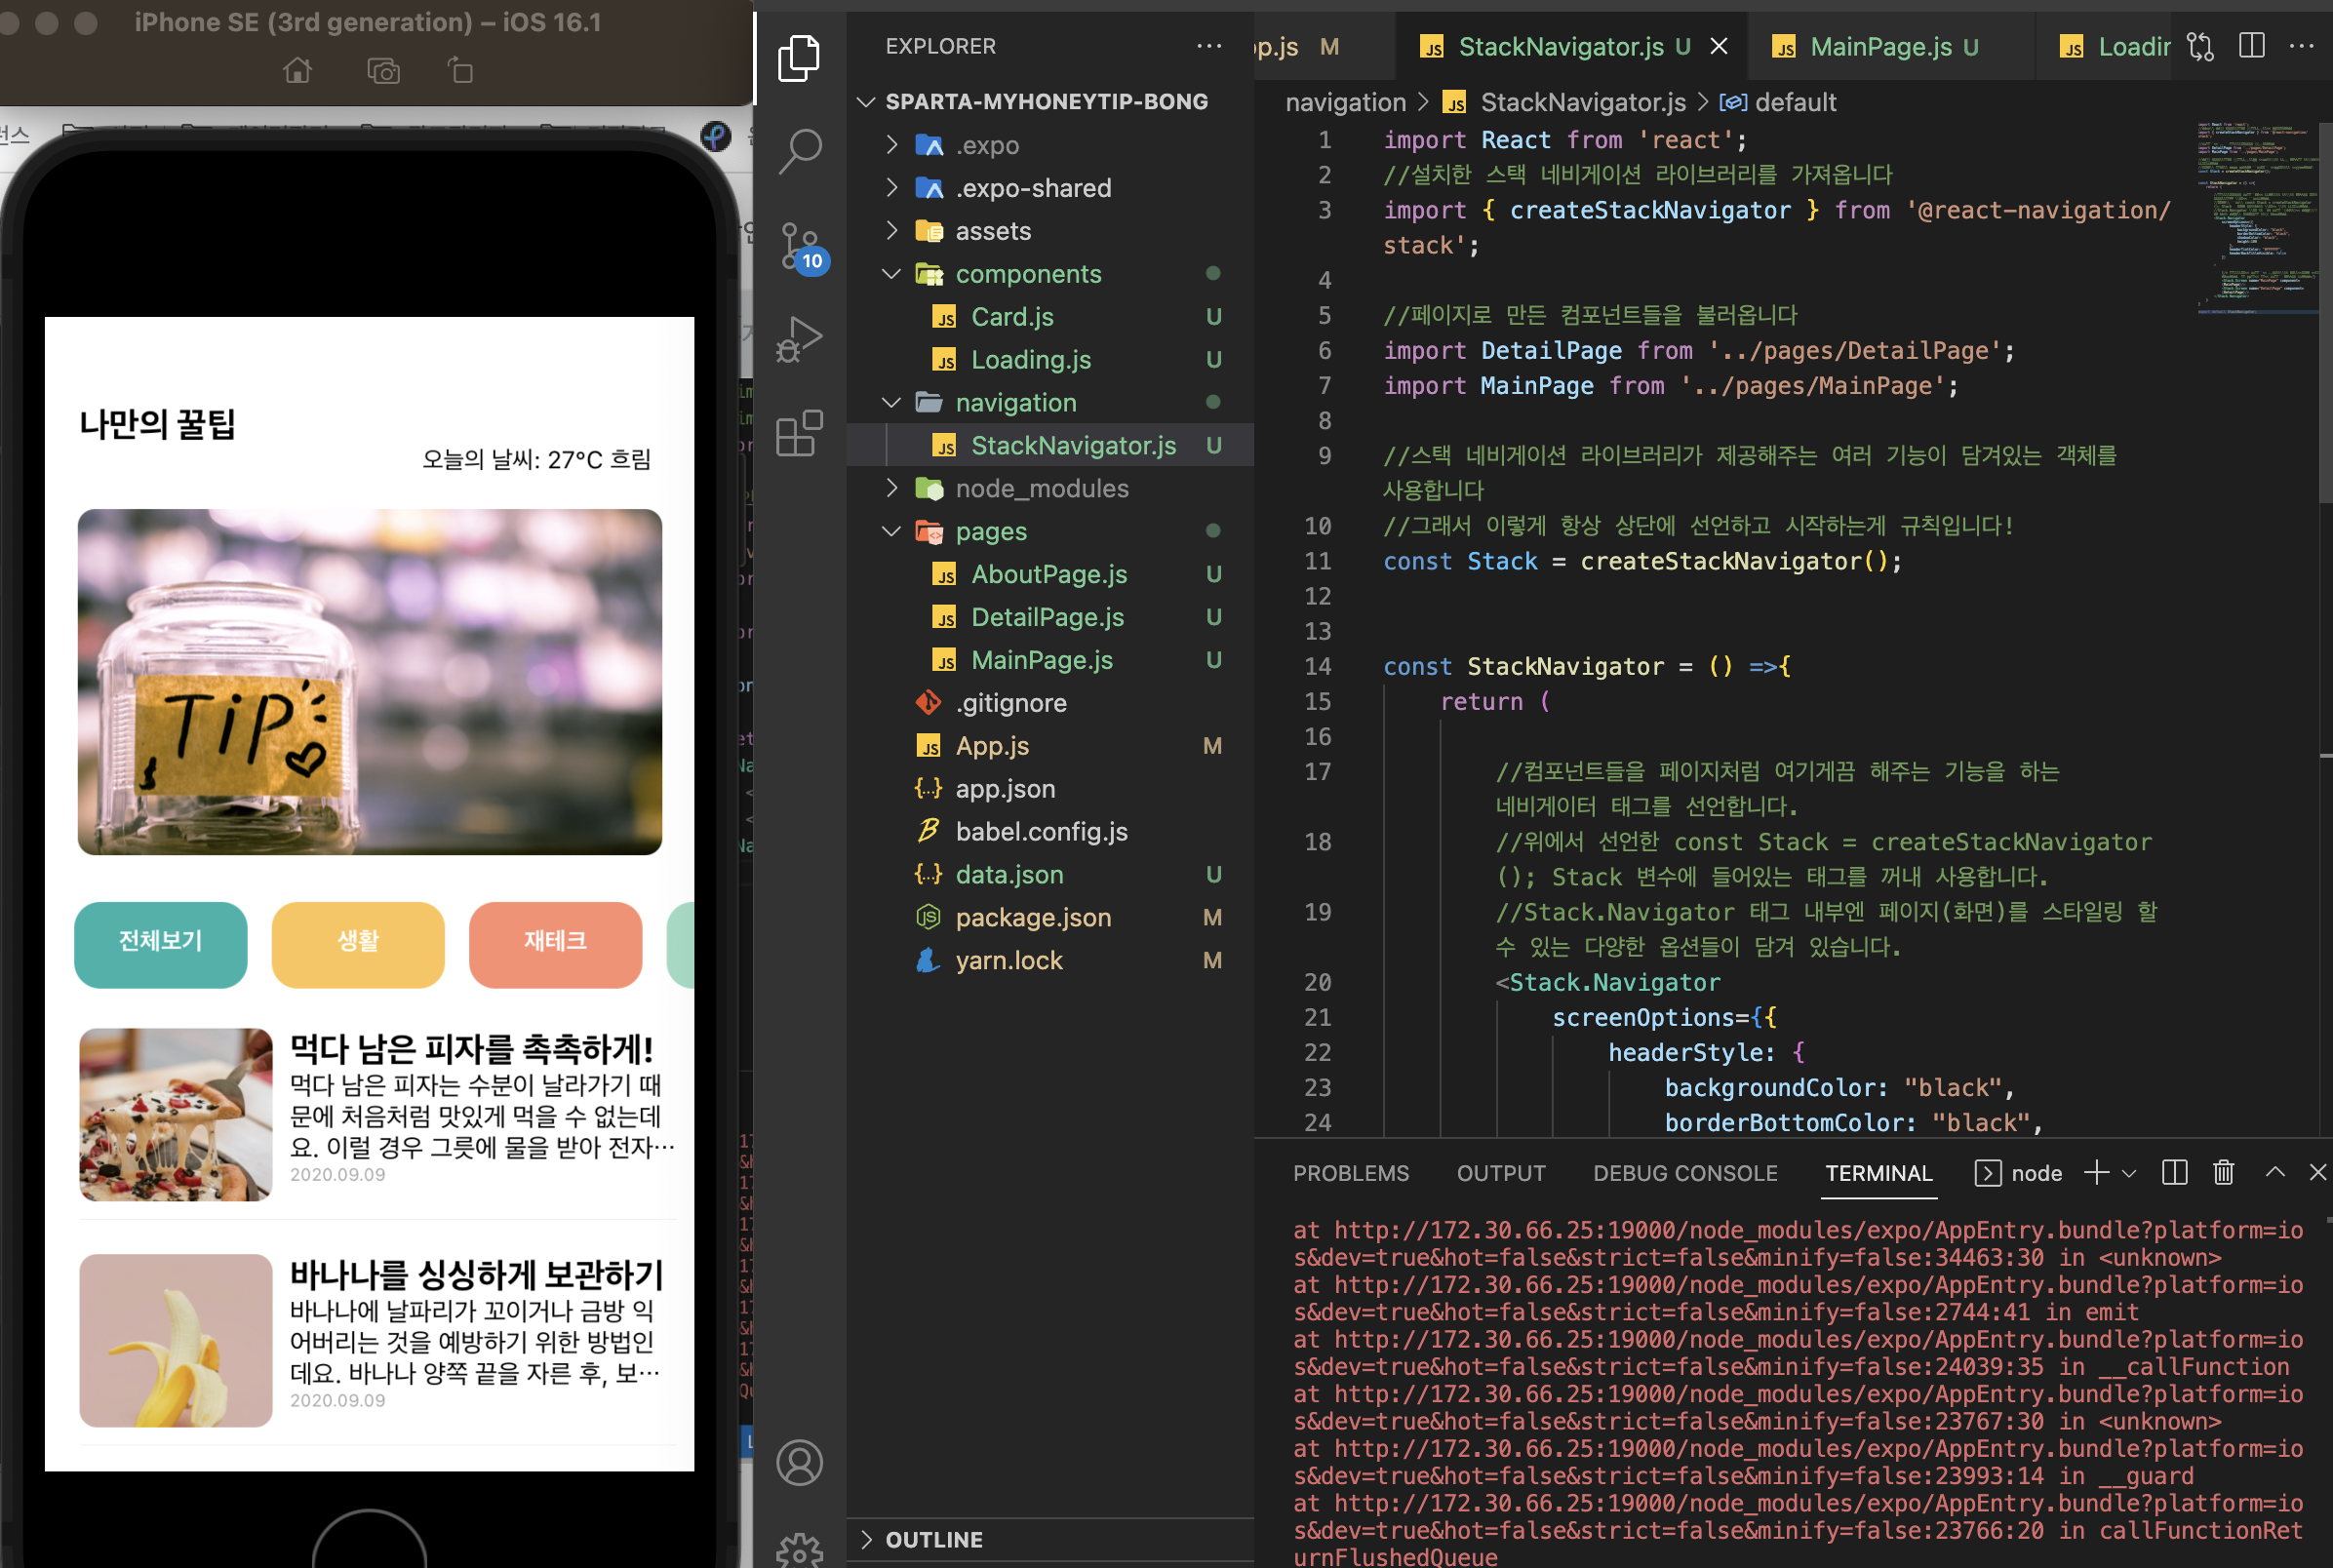Screen dimensions: 2333x1568
Task: Add a new terminal with plus icon
Action: pos(2096,1172)
